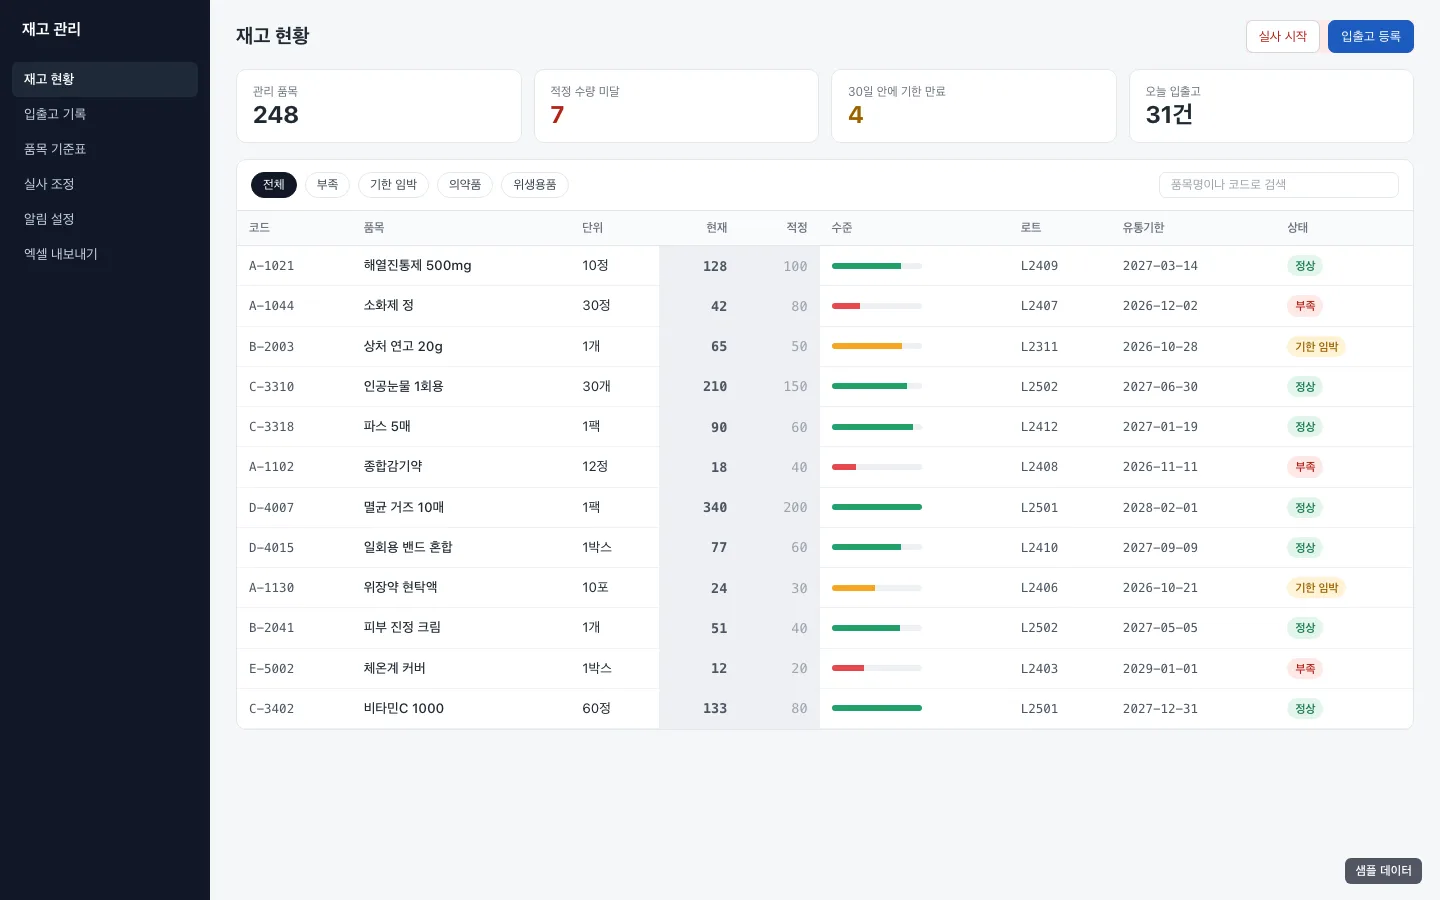Select the 전체 filter chip

[274, 185]
